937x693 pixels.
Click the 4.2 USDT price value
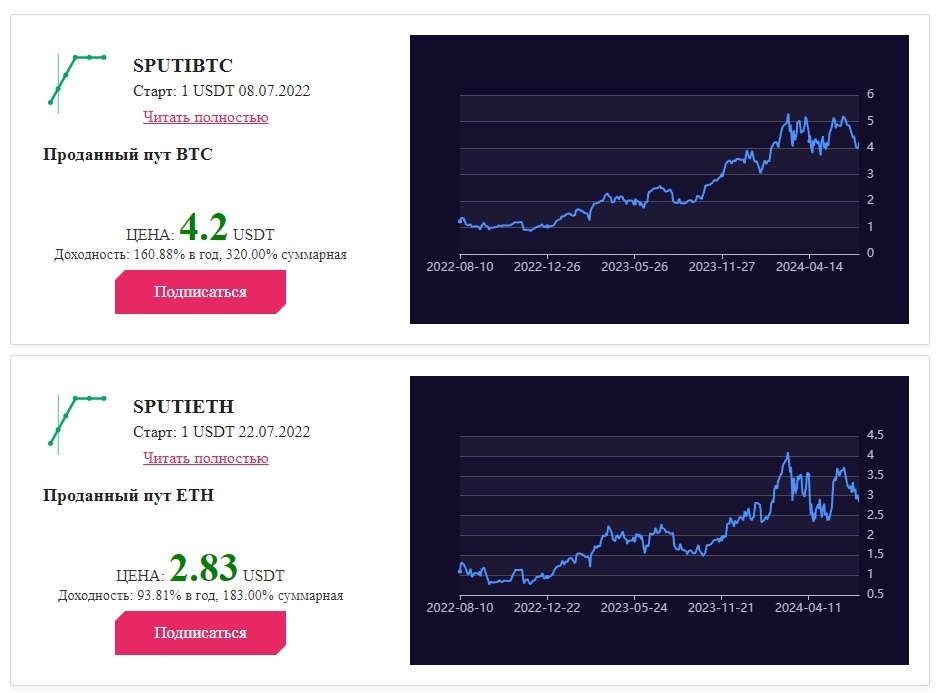[203, 227]
